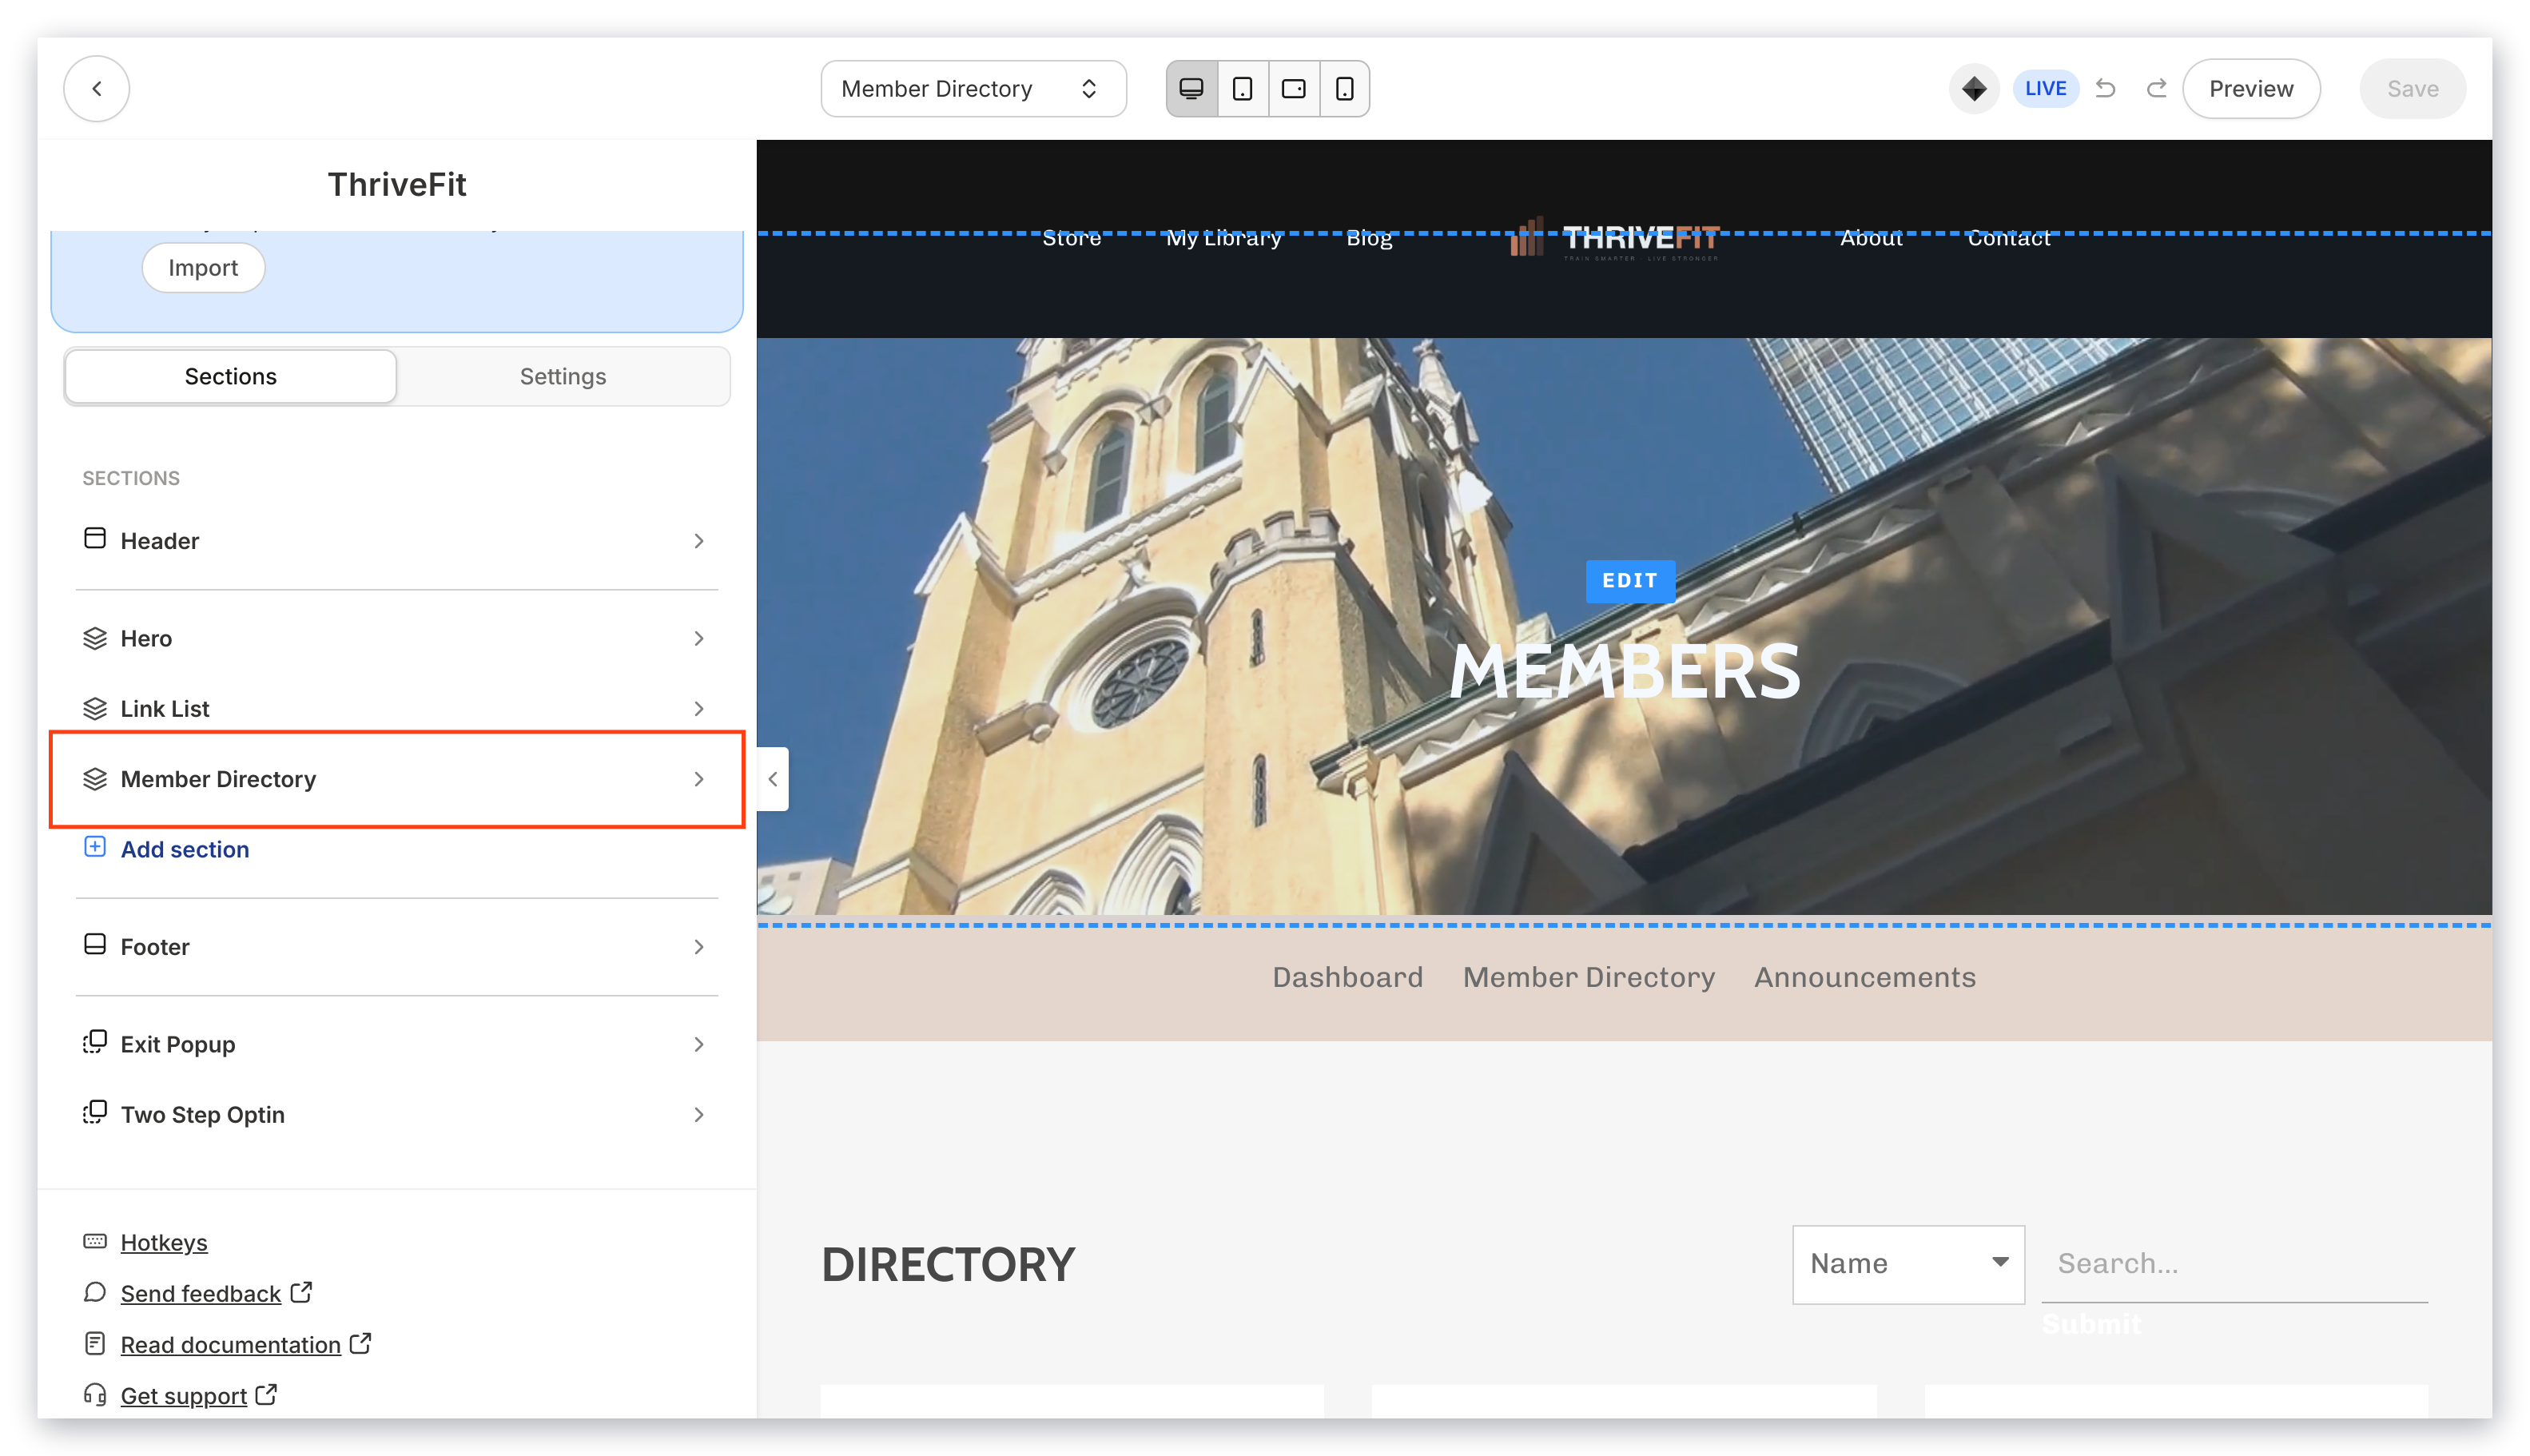Open the Link List section row
Image resolution: width=2530 pixels, height=1456 pixels.
(397, 709)
